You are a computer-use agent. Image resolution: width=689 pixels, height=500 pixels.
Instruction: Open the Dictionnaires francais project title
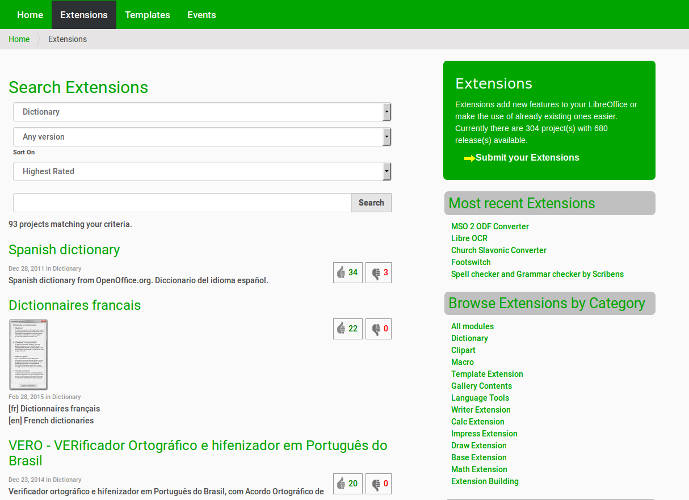[x=75, y=305]
